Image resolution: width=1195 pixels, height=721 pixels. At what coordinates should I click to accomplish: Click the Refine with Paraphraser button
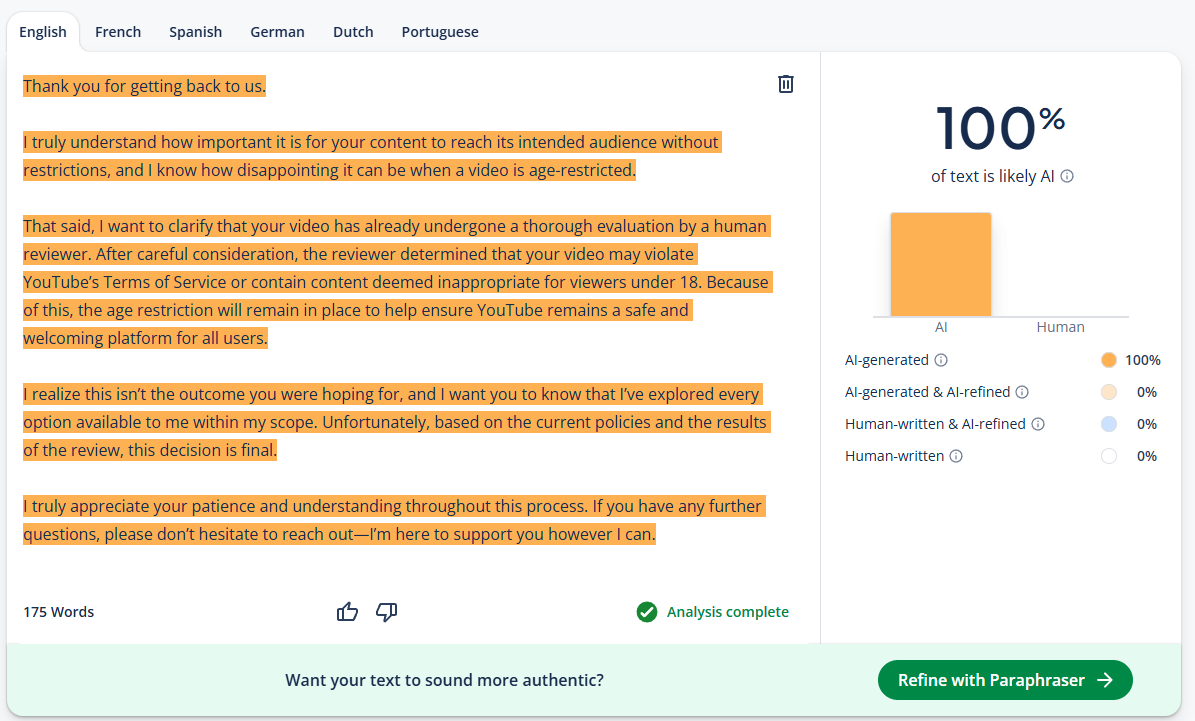(1005, 680)
